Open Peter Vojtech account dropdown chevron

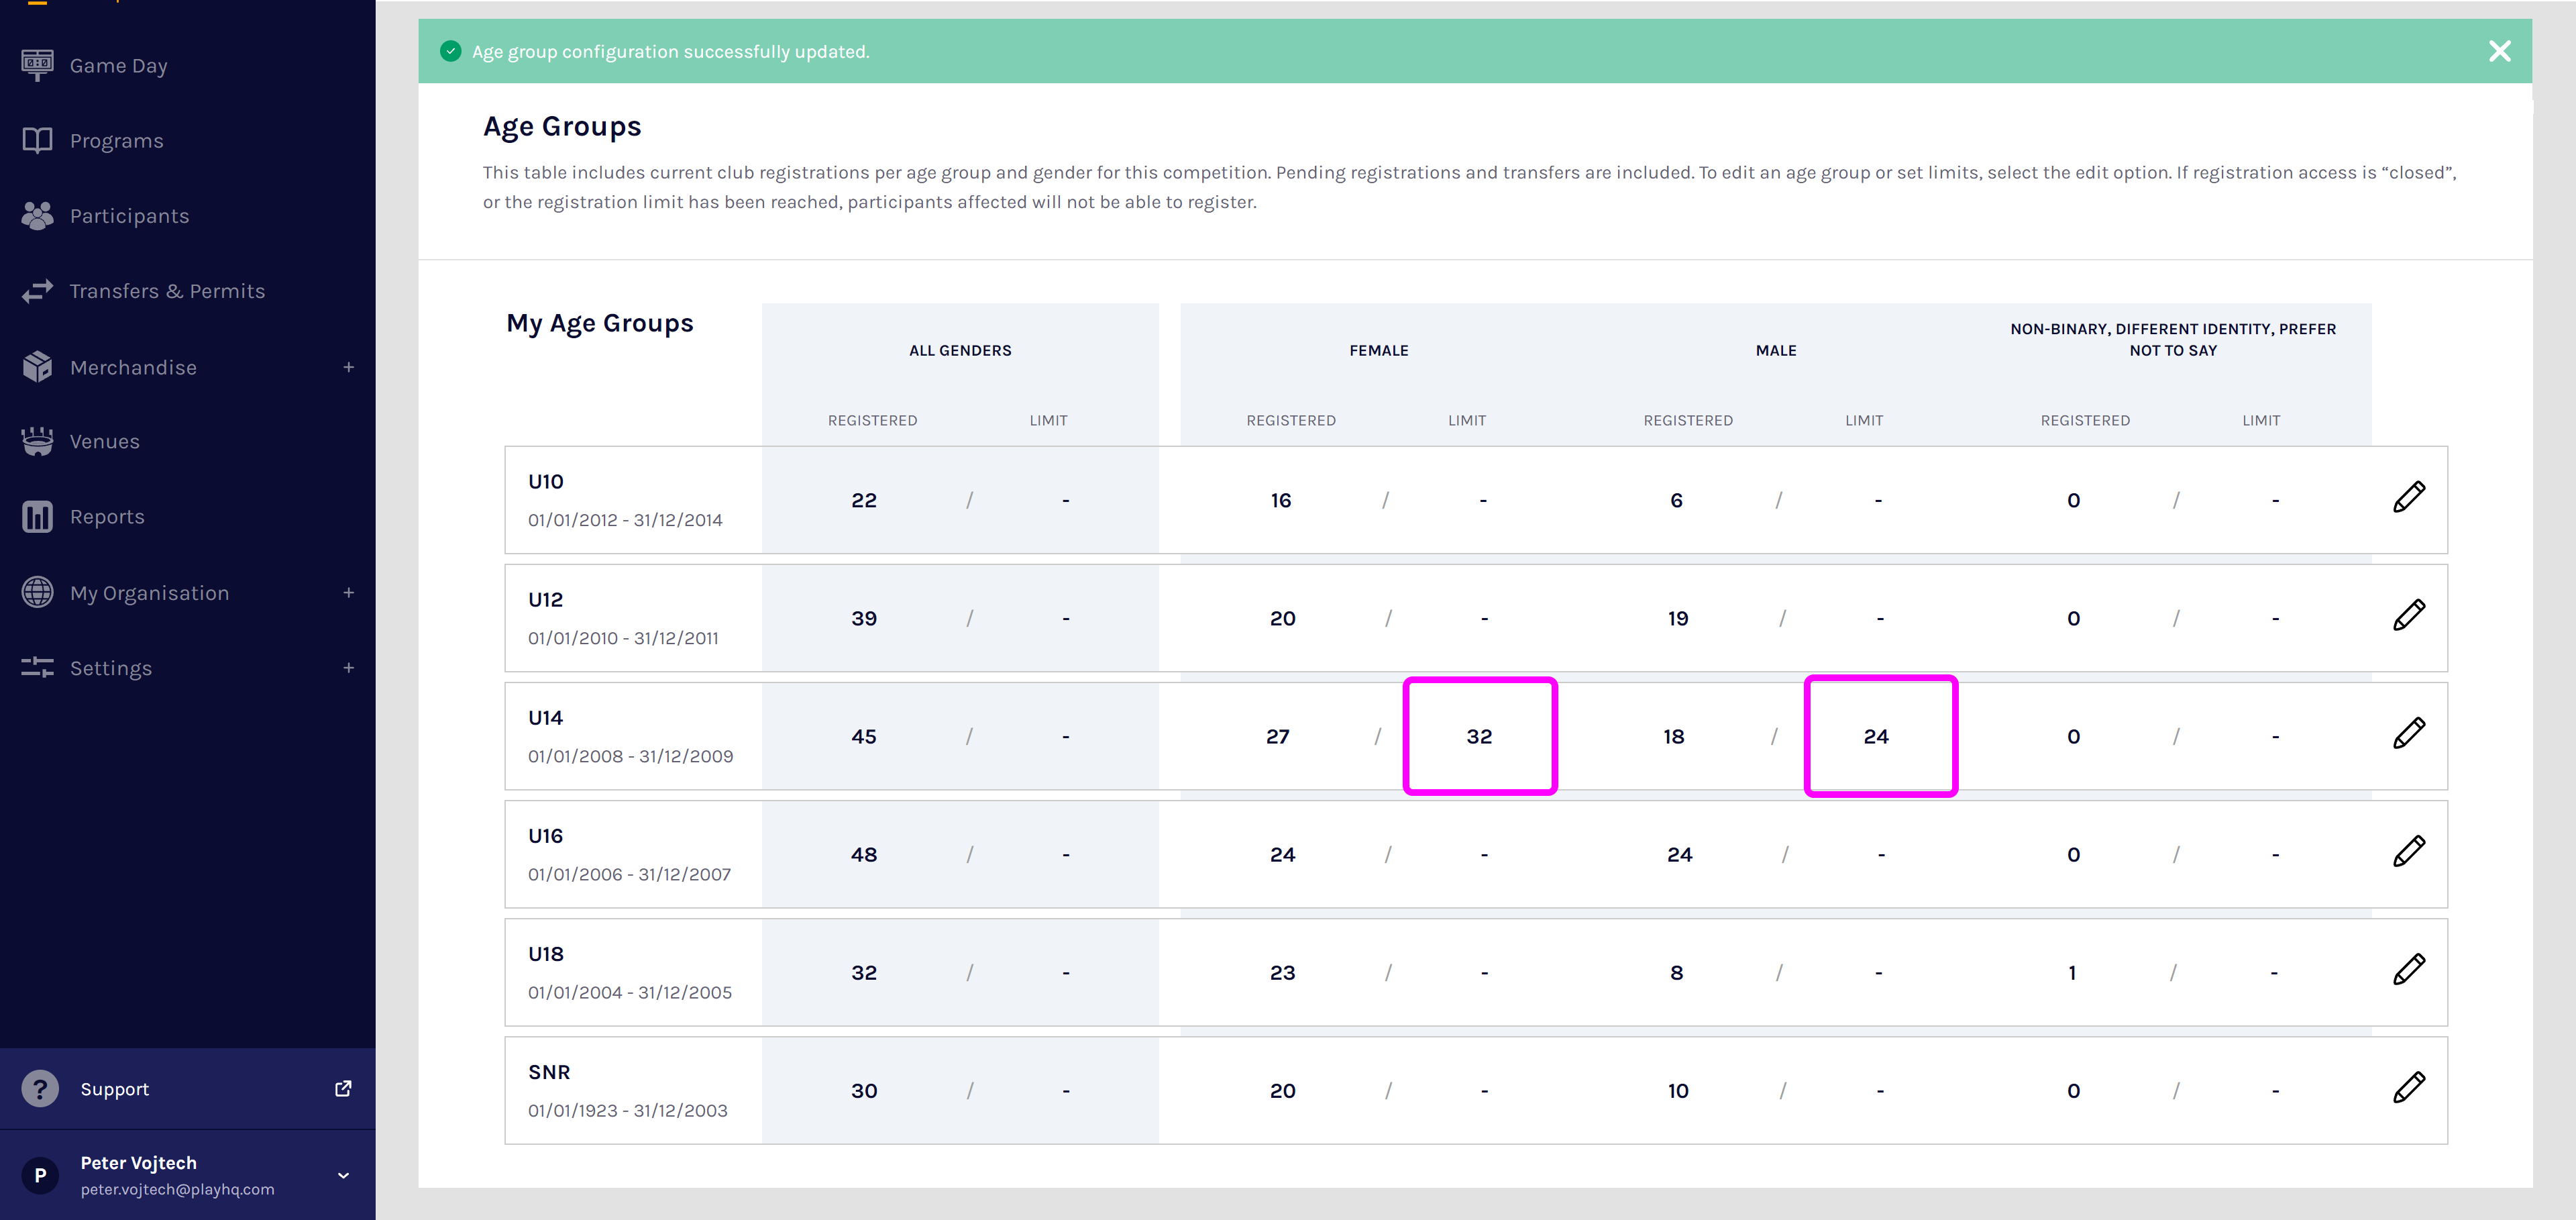coord(343,1175)
